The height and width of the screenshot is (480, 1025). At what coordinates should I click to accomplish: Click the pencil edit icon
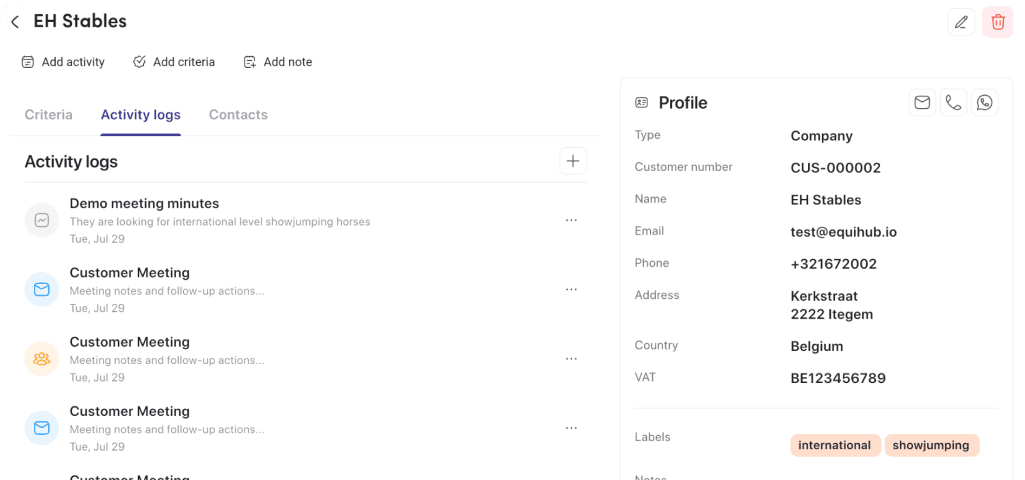pos(961,22)
